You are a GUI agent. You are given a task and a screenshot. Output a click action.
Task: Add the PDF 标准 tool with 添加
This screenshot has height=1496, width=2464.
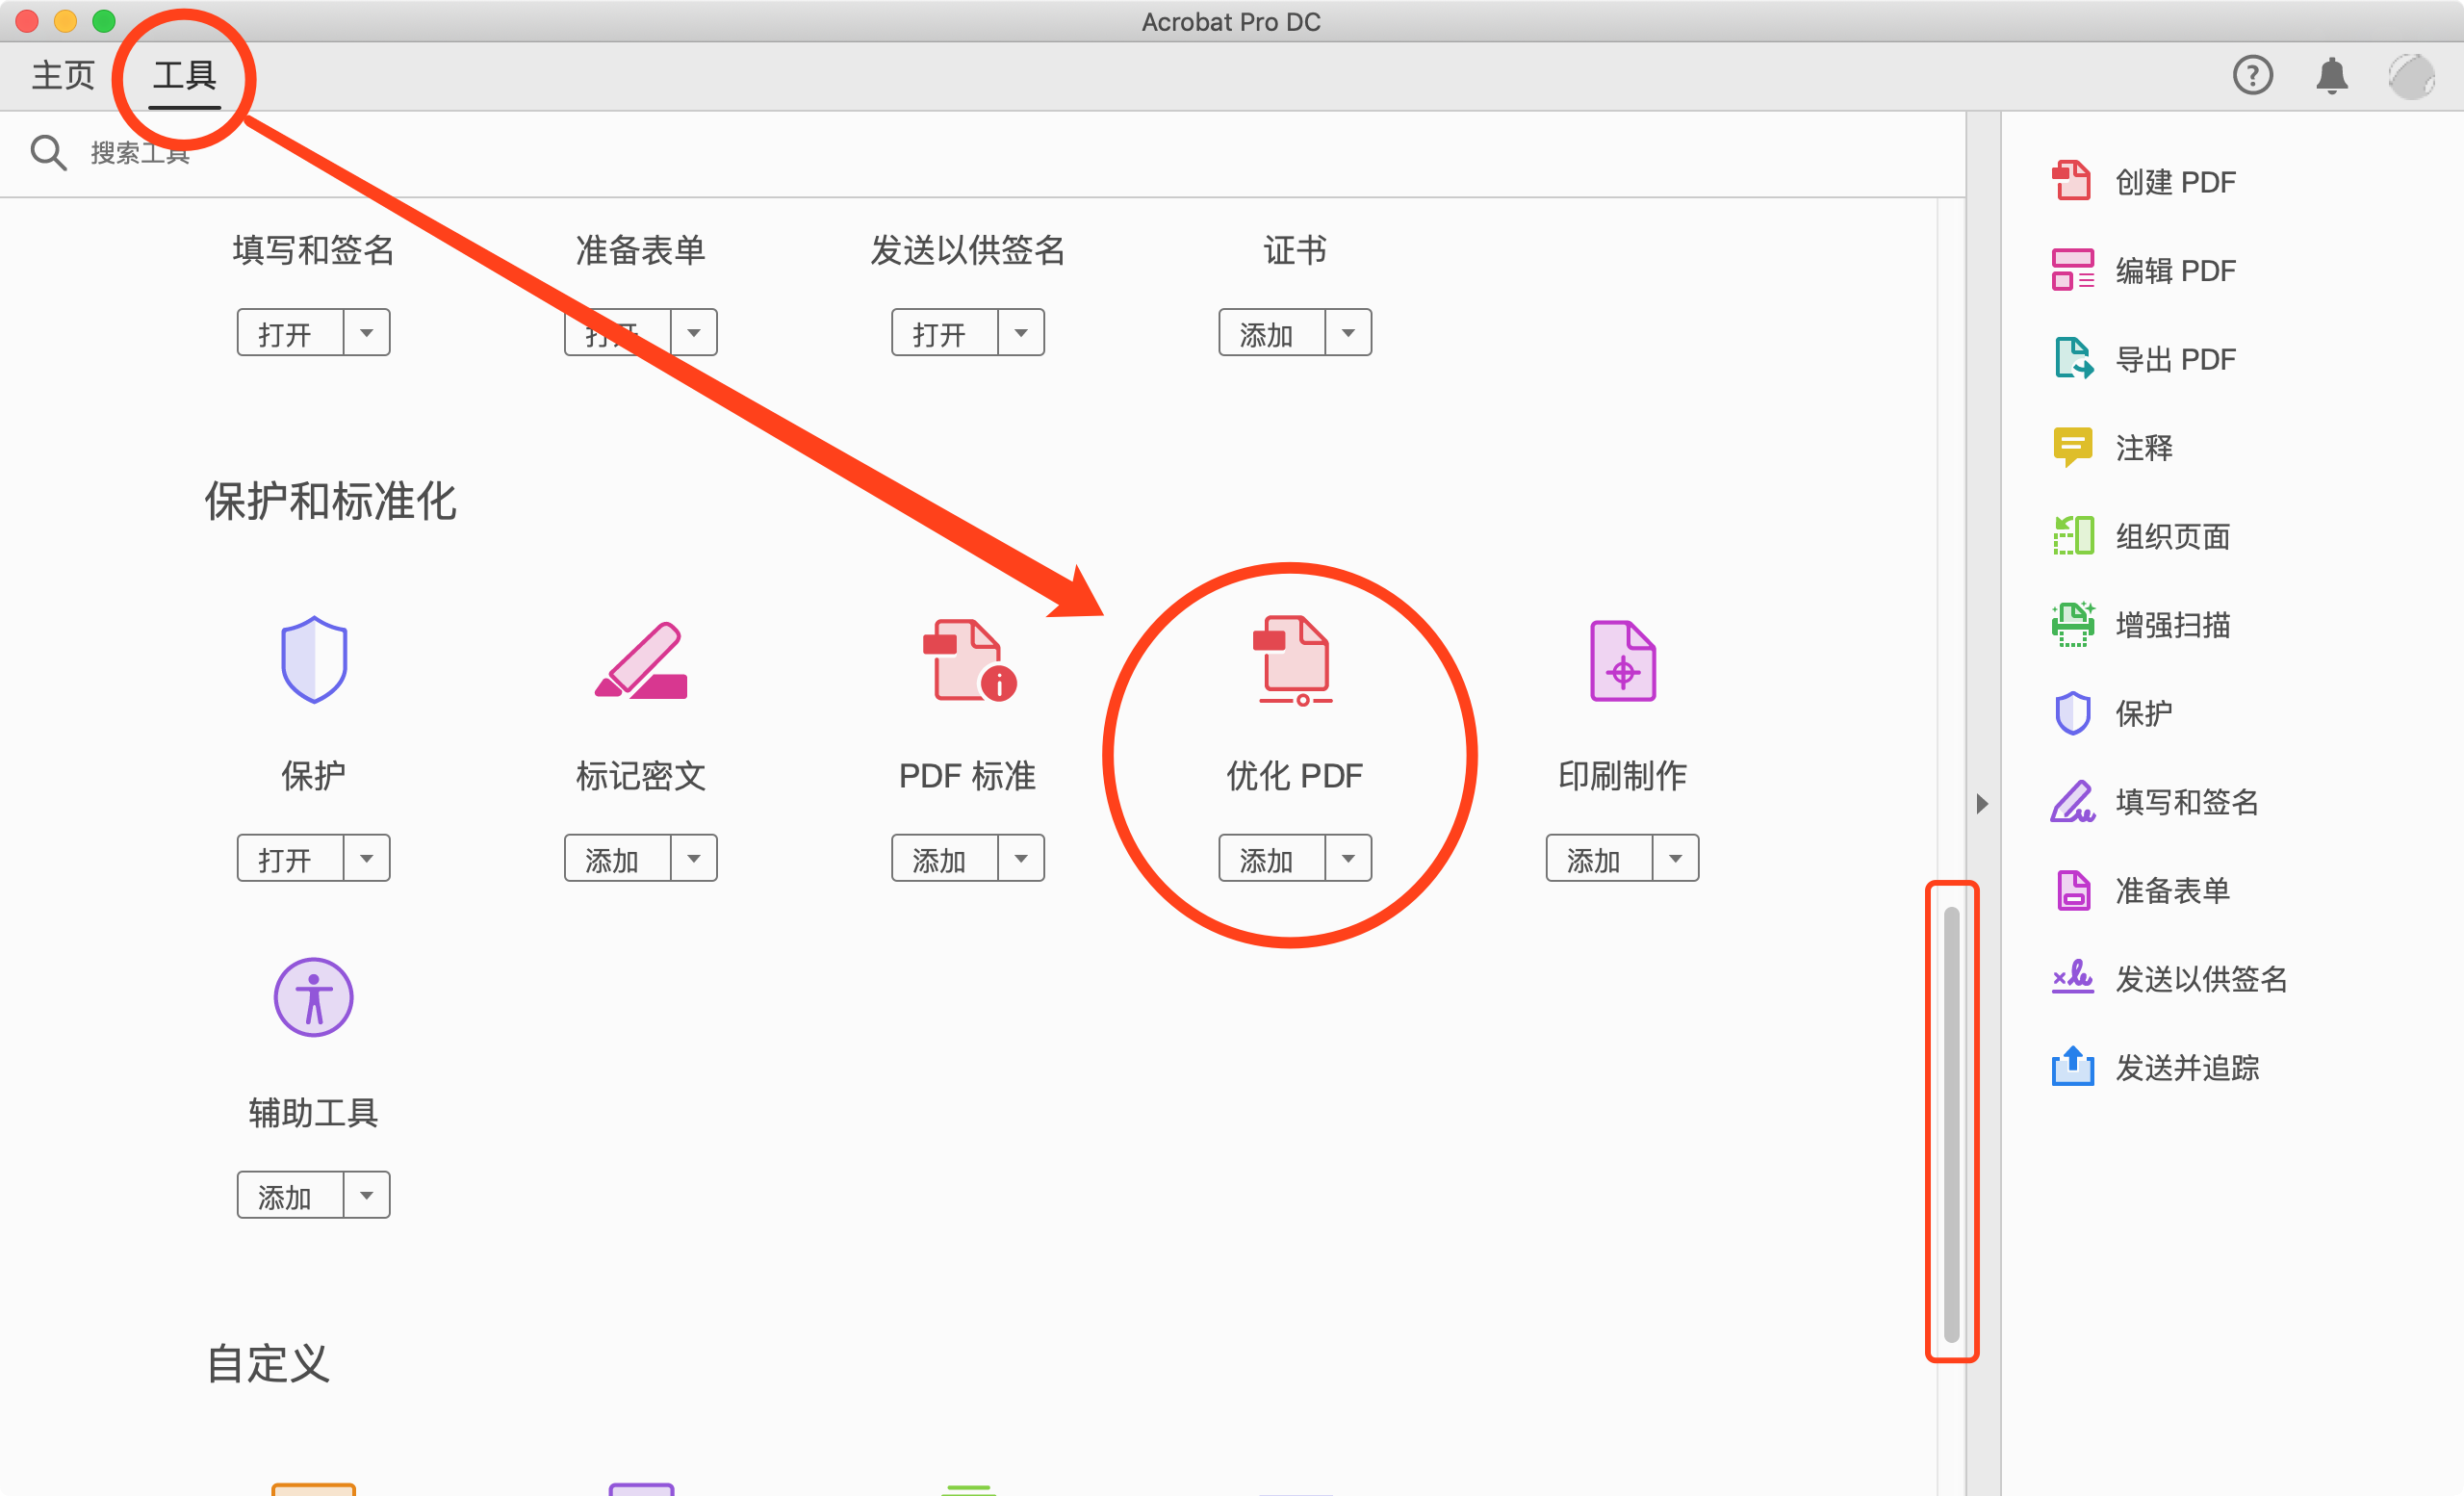click(x=945, y=858)
